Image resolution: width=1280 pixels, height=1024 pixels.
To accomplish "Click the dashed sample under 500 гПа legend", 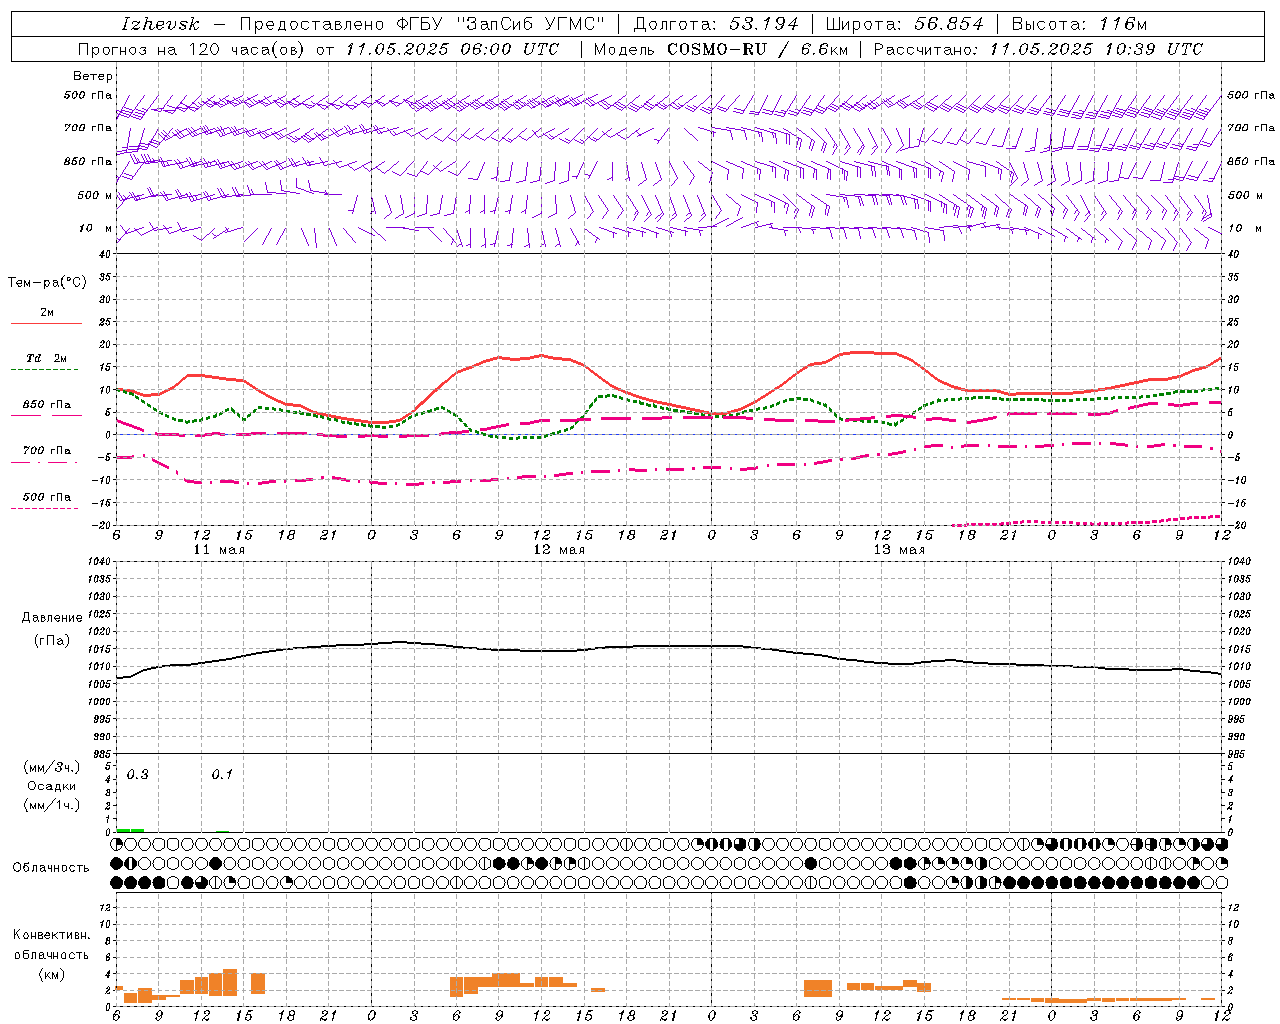I will coord(45,509).
